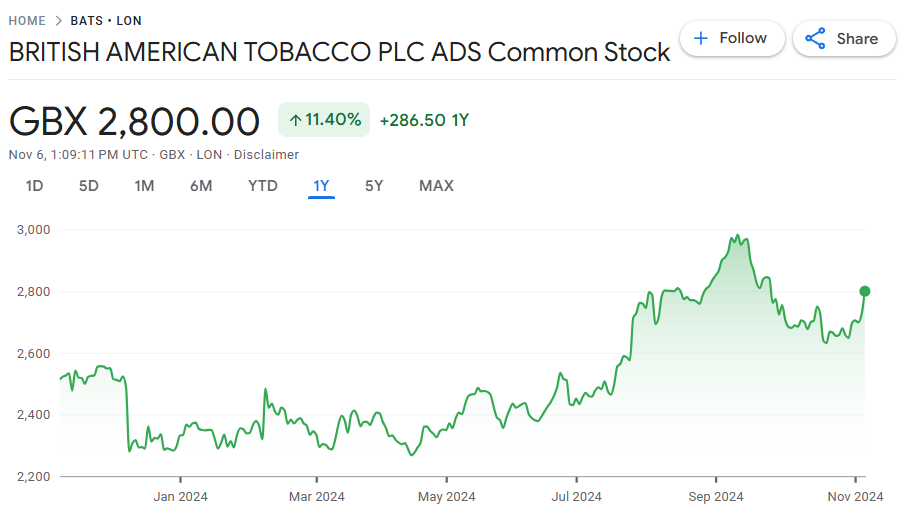910x522 pixels.
Task: Click the green end-point dot on chart
Action: [865, 291]
